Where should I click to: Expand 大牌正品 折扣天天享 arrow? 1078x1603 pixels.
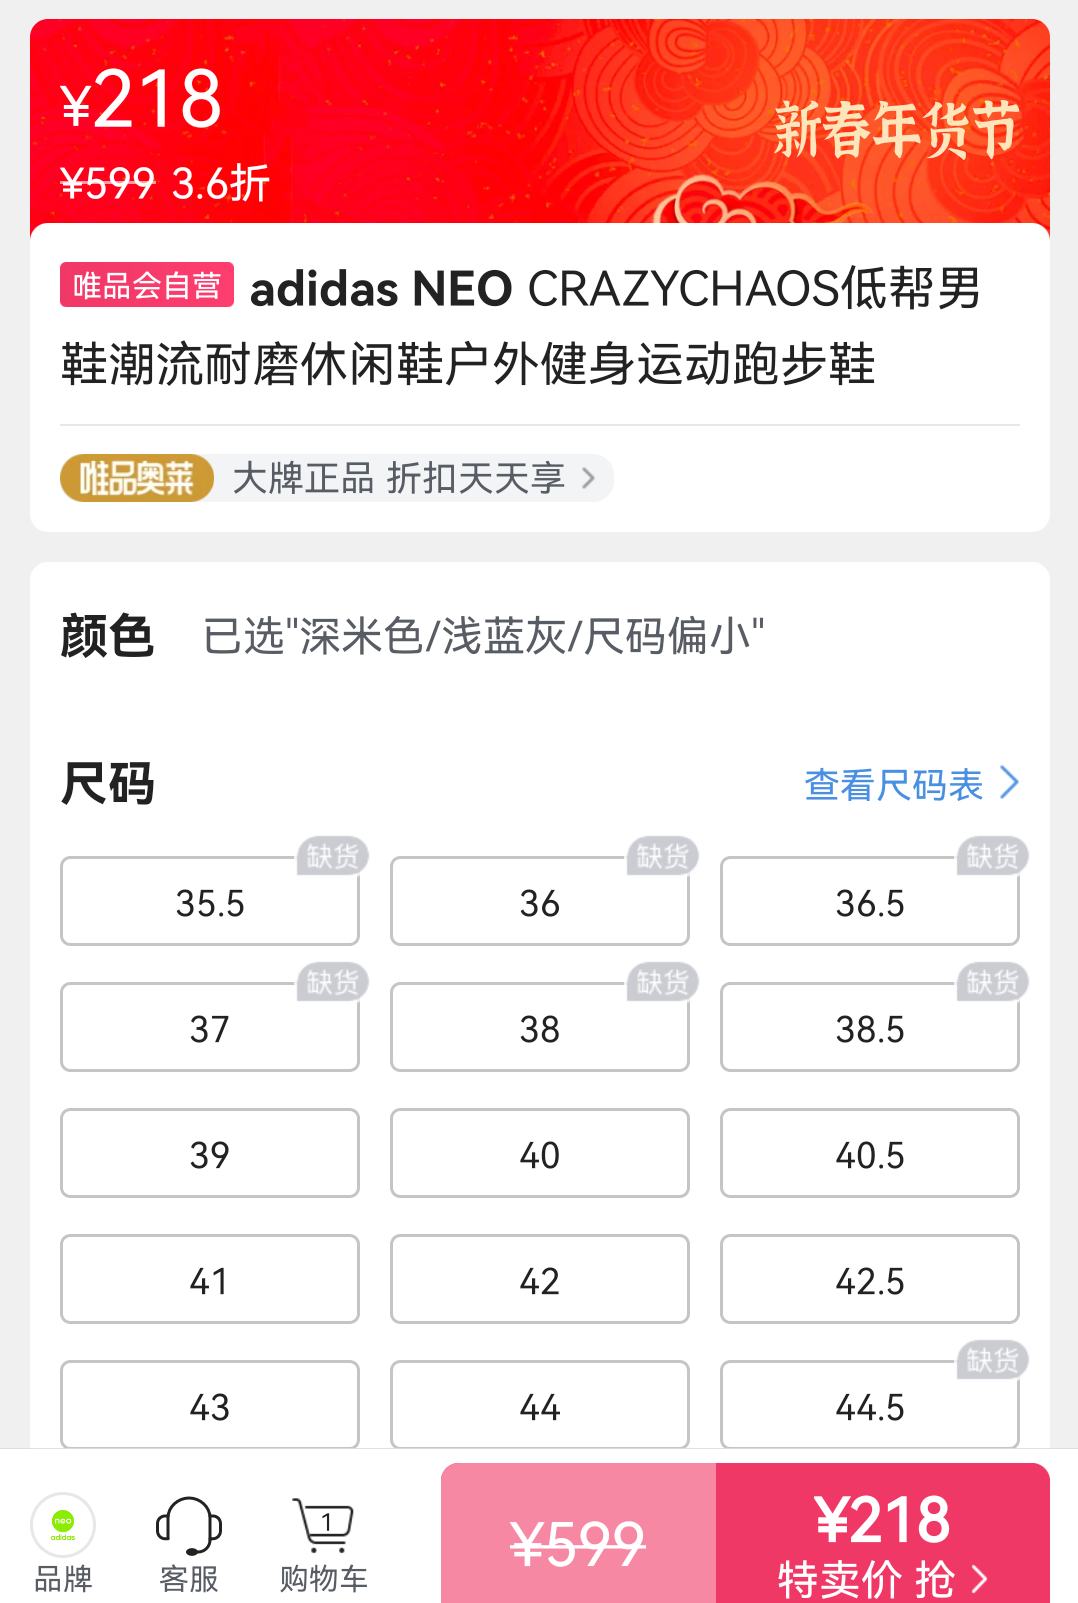pos(588,478)
